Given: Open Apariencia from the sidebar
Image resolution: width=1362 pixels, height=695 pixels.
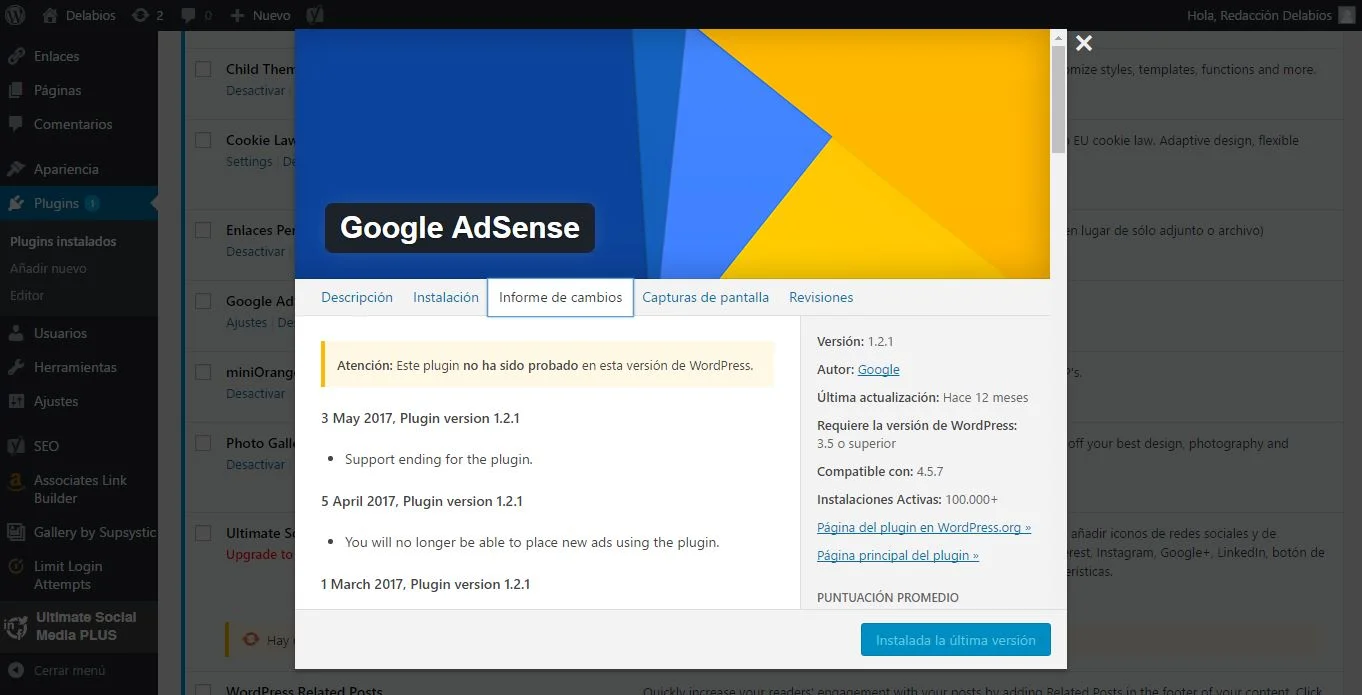Looking at the screenshot, I should 66,169.
